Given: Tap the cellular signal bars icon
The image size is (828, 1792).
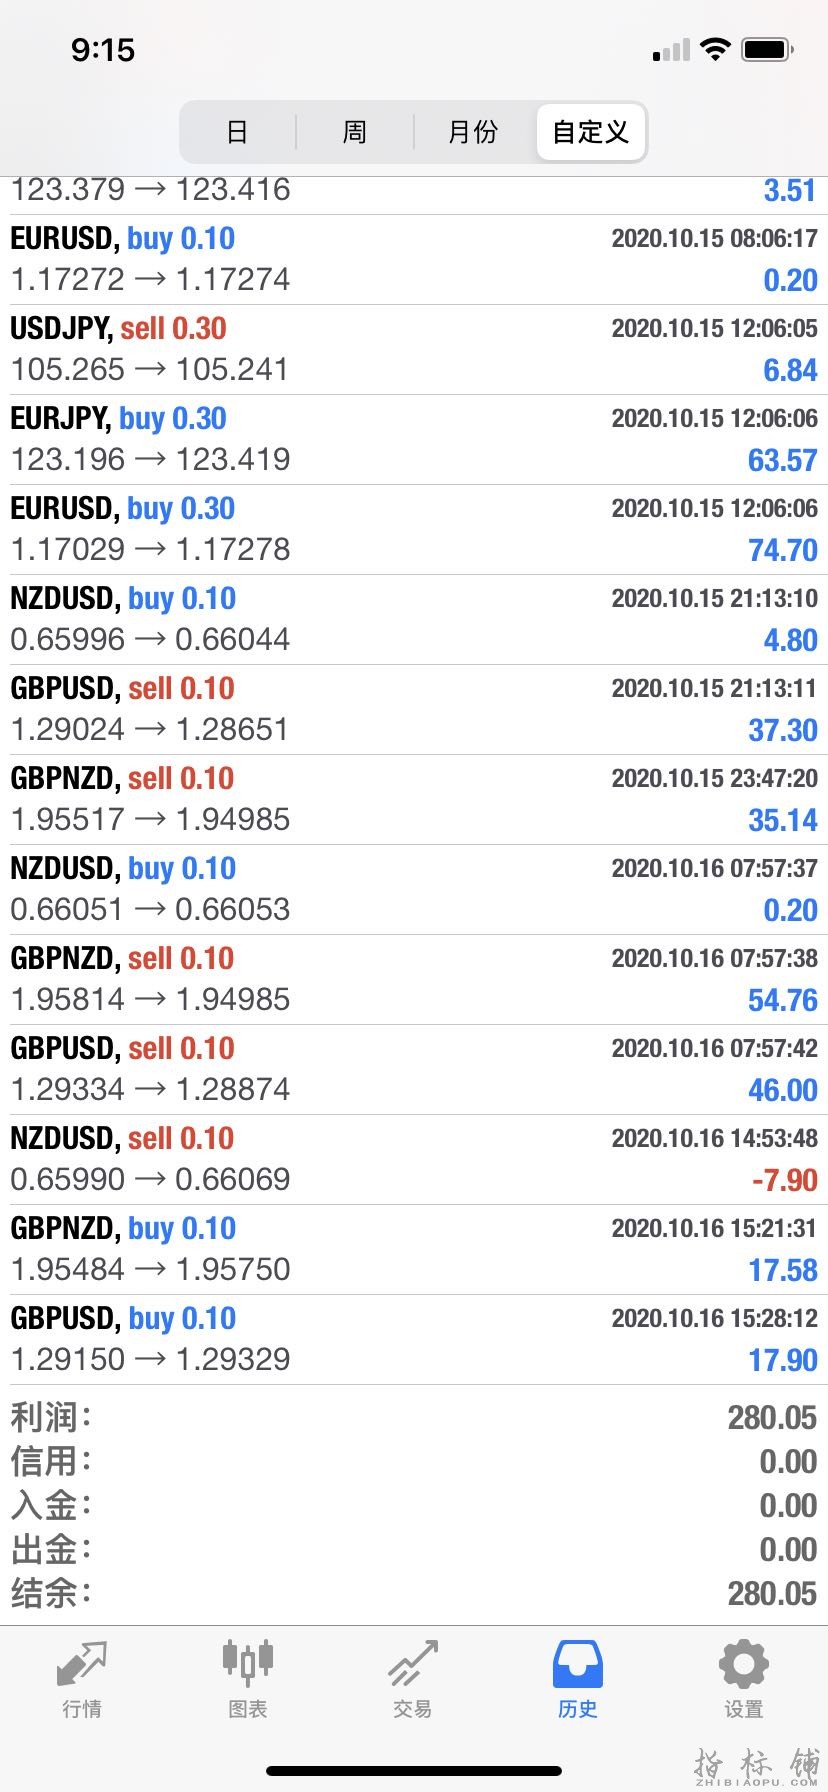Looking at the screenshot, I should tap(671, 50).
